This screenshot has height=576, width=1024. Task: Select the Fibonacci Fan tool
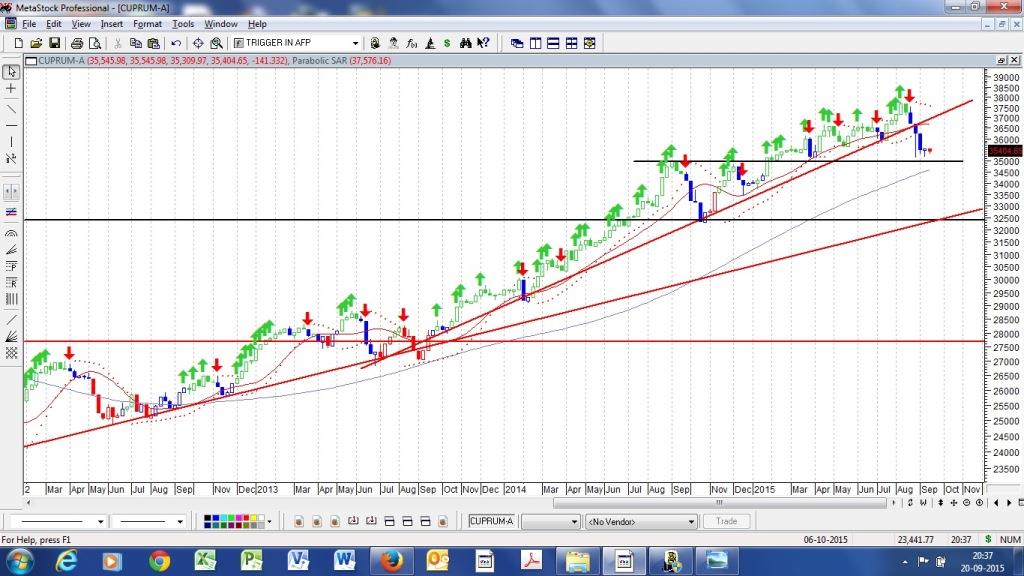[11, 249]
